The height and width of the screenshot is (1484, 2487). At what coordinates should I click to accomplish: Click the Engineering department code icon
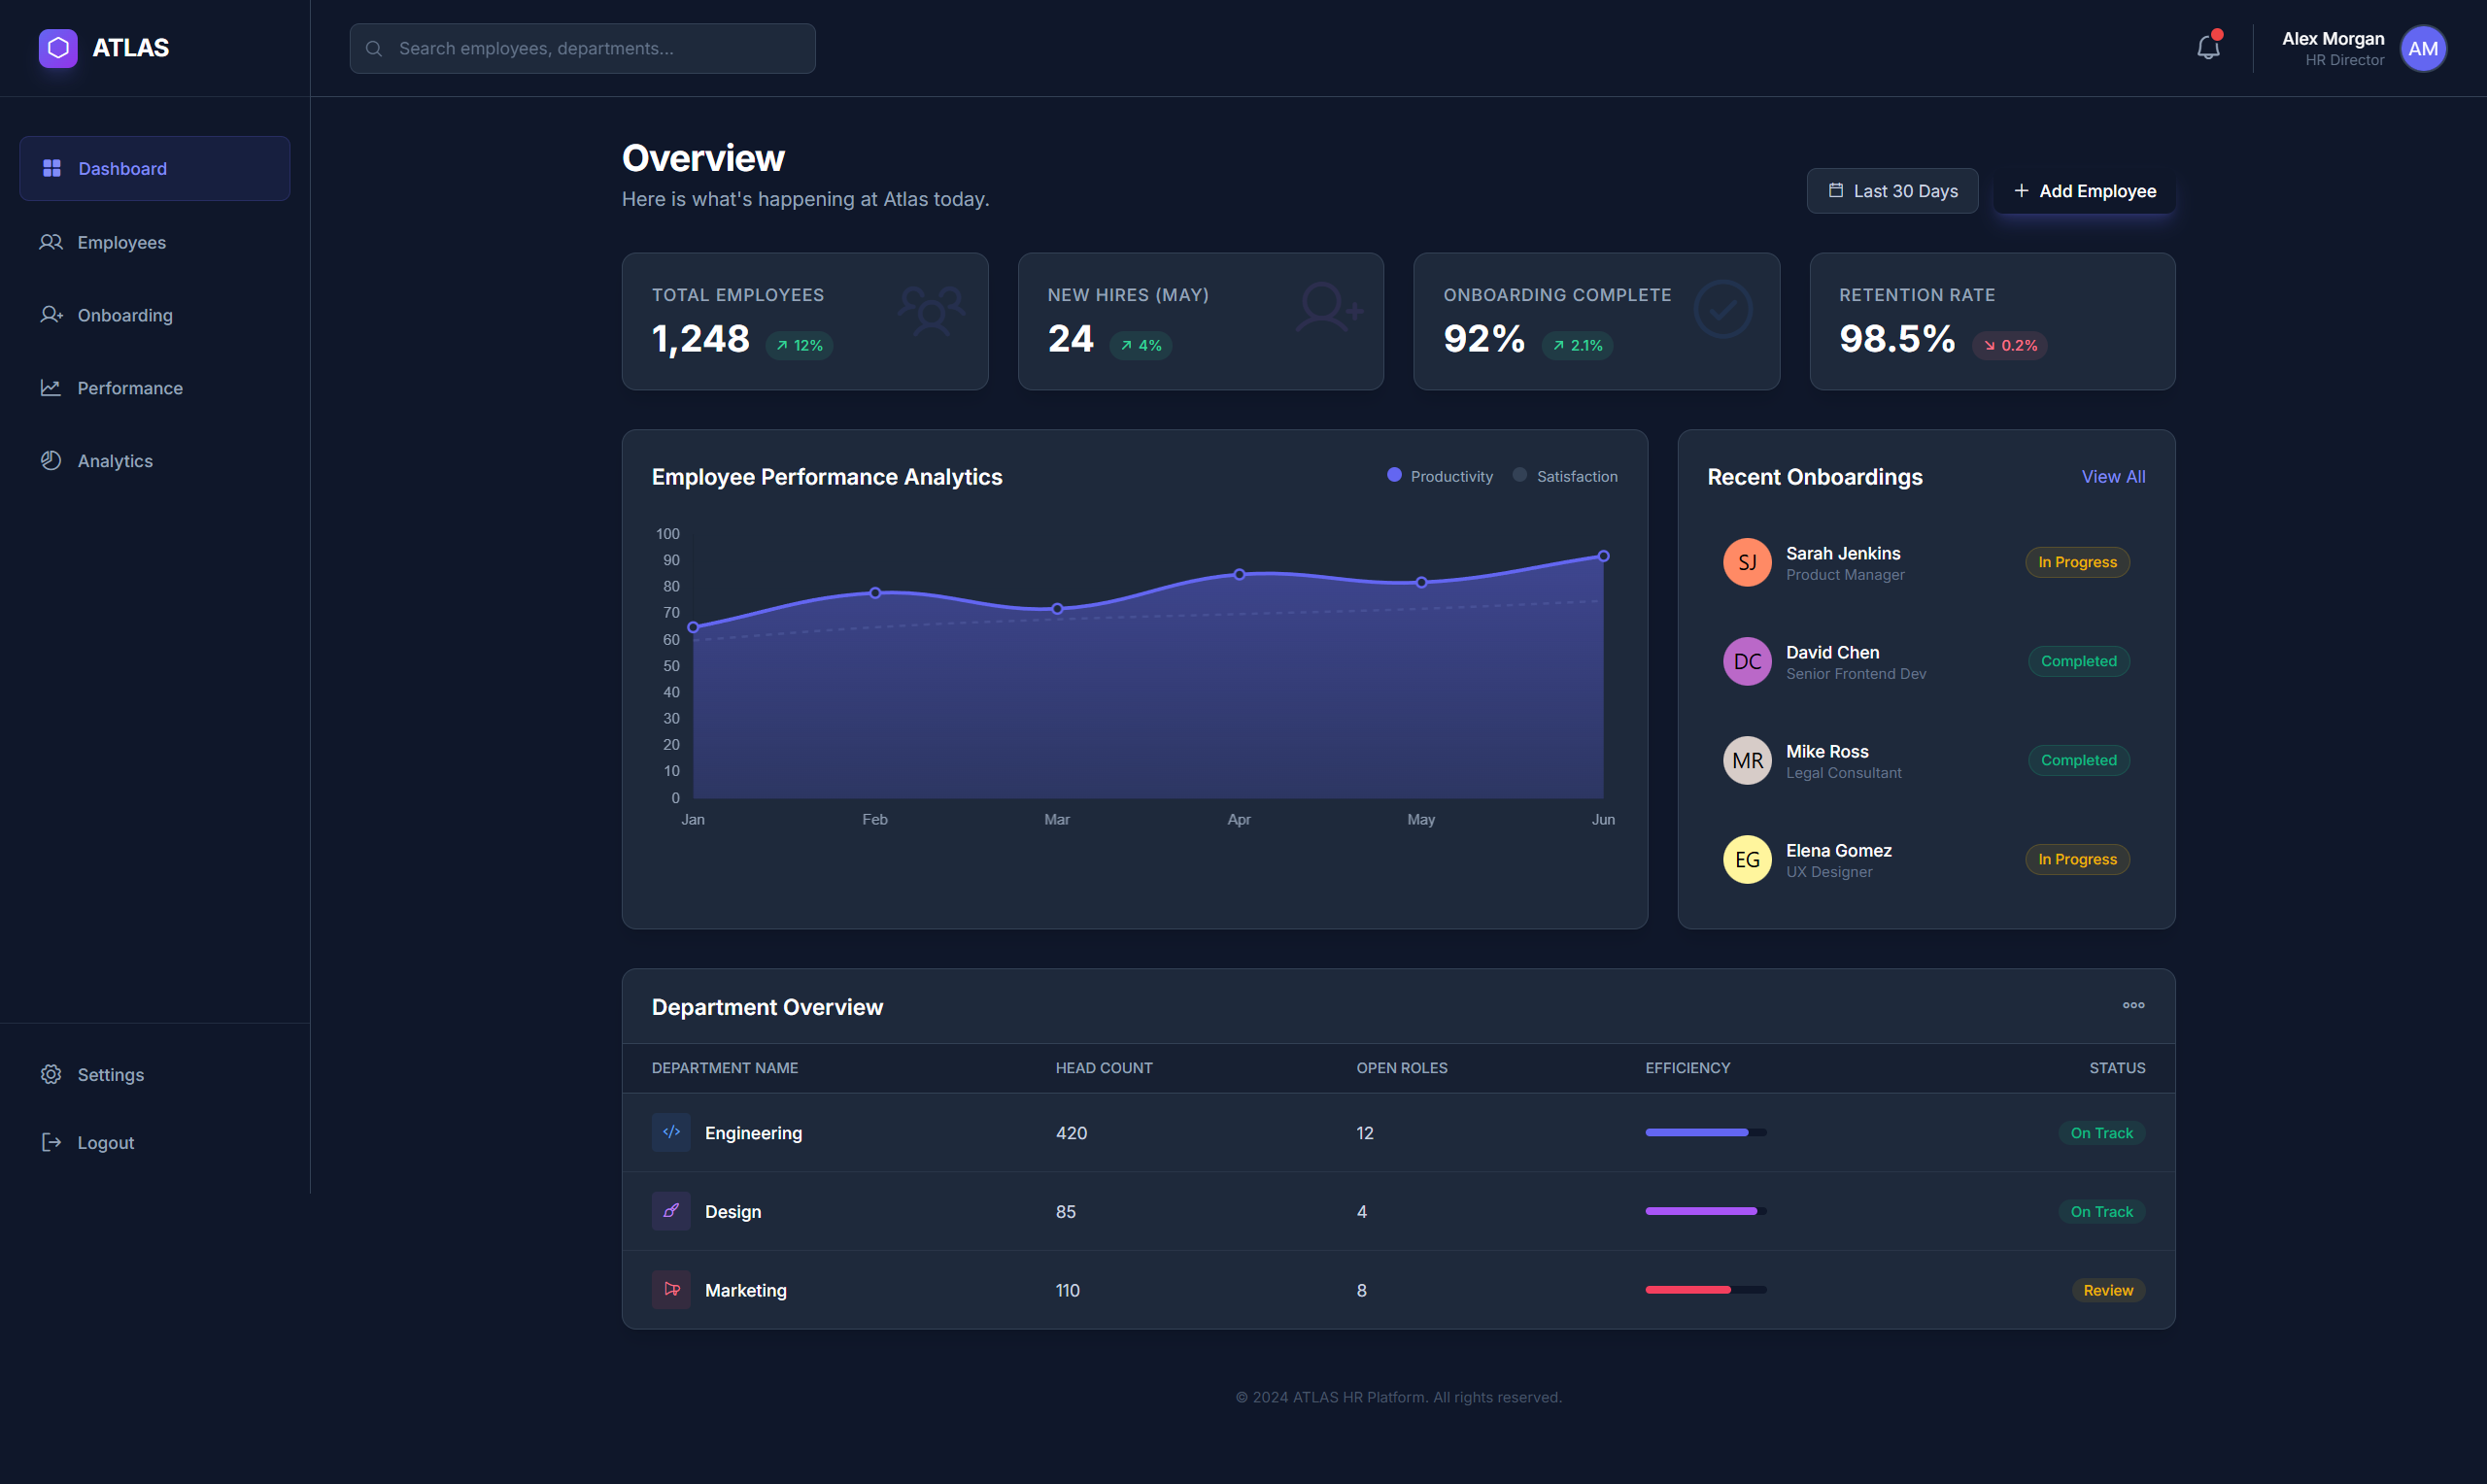tap(670, 1132)
